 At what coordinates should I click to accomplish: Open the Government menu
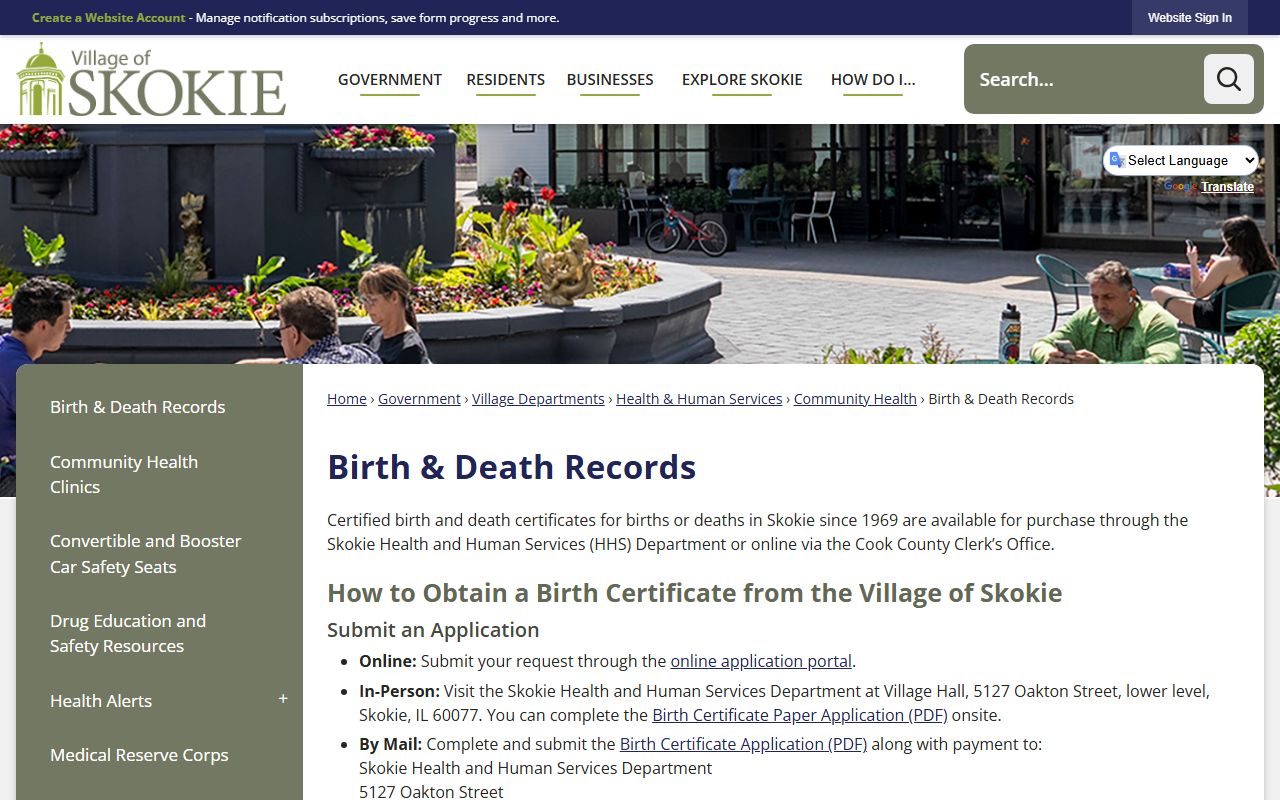[390, 80]
